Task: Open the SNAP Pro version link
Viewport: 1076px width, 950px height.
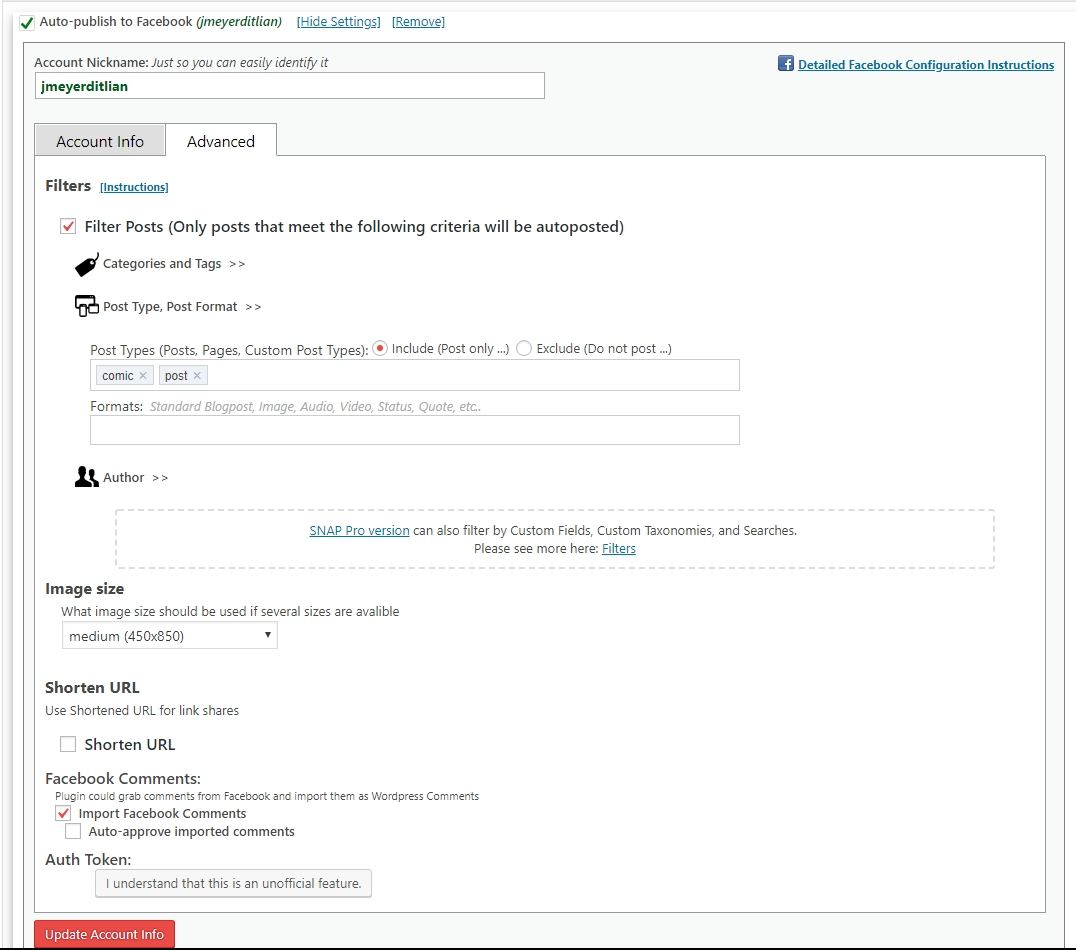Action: (360, 531)
